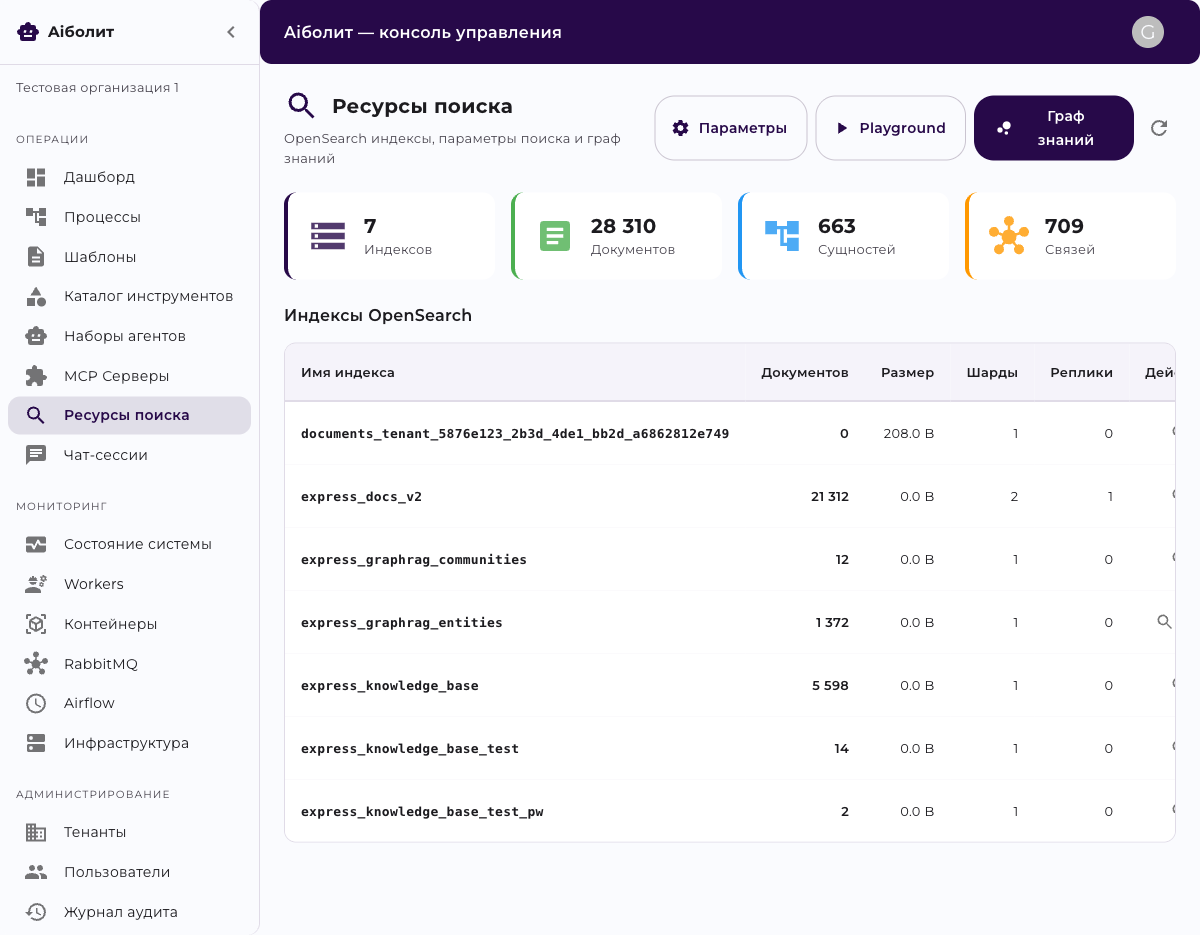Image resolution: width=1200 pixels, height=935 pixels.
Task: Click the Дашборд grid icon in sidebar
Action: coord(36,177)
